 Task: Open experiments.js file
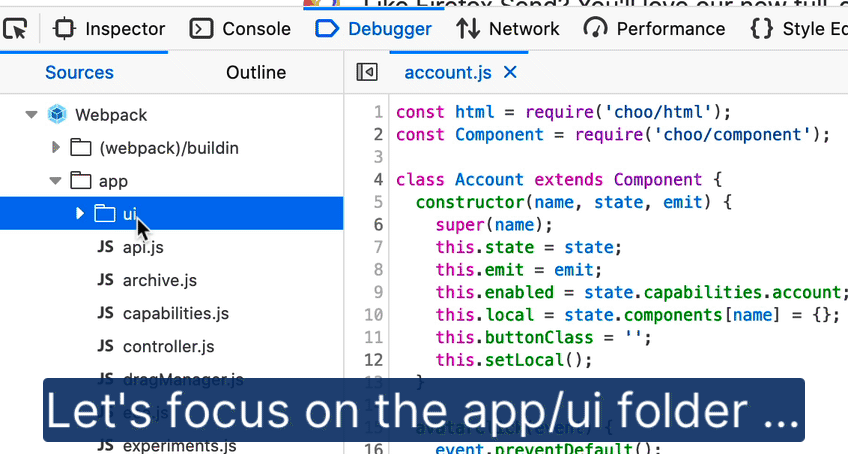pyautogui.click(x=179, y=446)
